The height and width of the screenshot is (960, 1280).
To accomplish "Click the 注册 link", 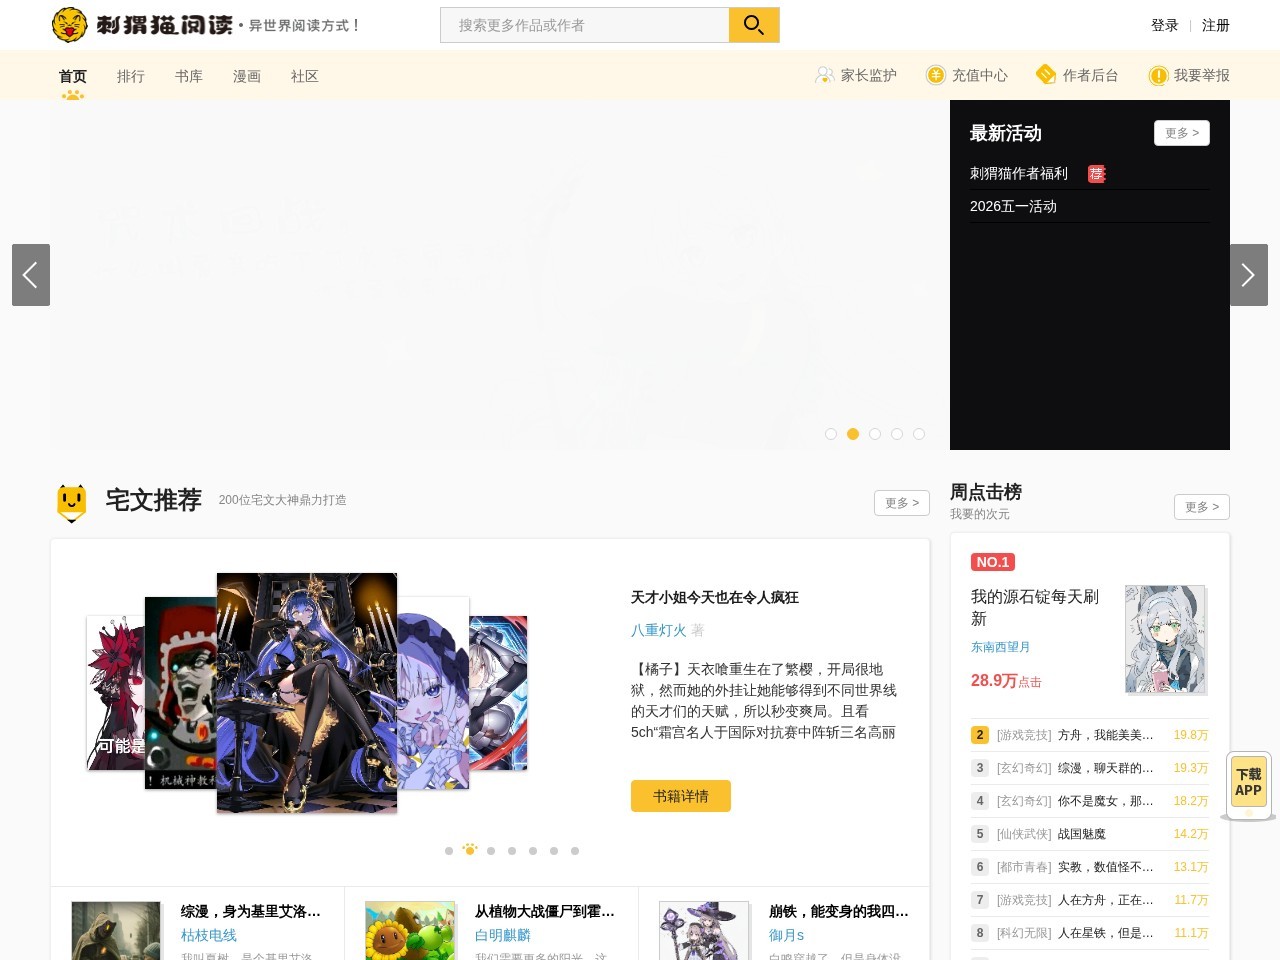I will [1216, 25].
